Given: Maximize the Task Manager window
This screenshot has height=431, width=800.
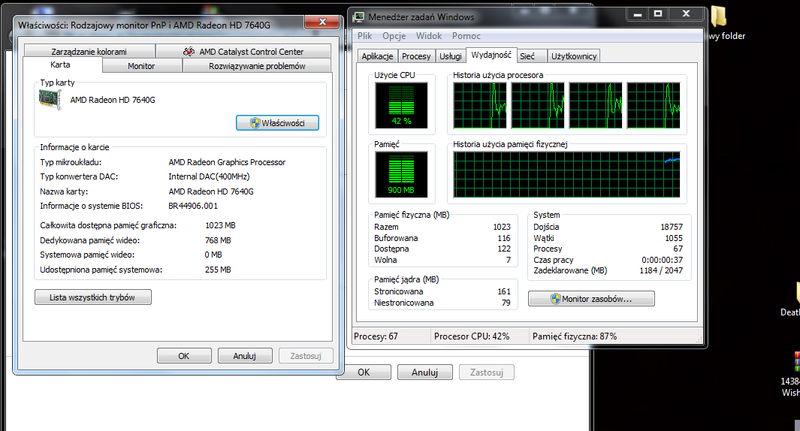Looking at the screenshot, I should pos(658,15).
